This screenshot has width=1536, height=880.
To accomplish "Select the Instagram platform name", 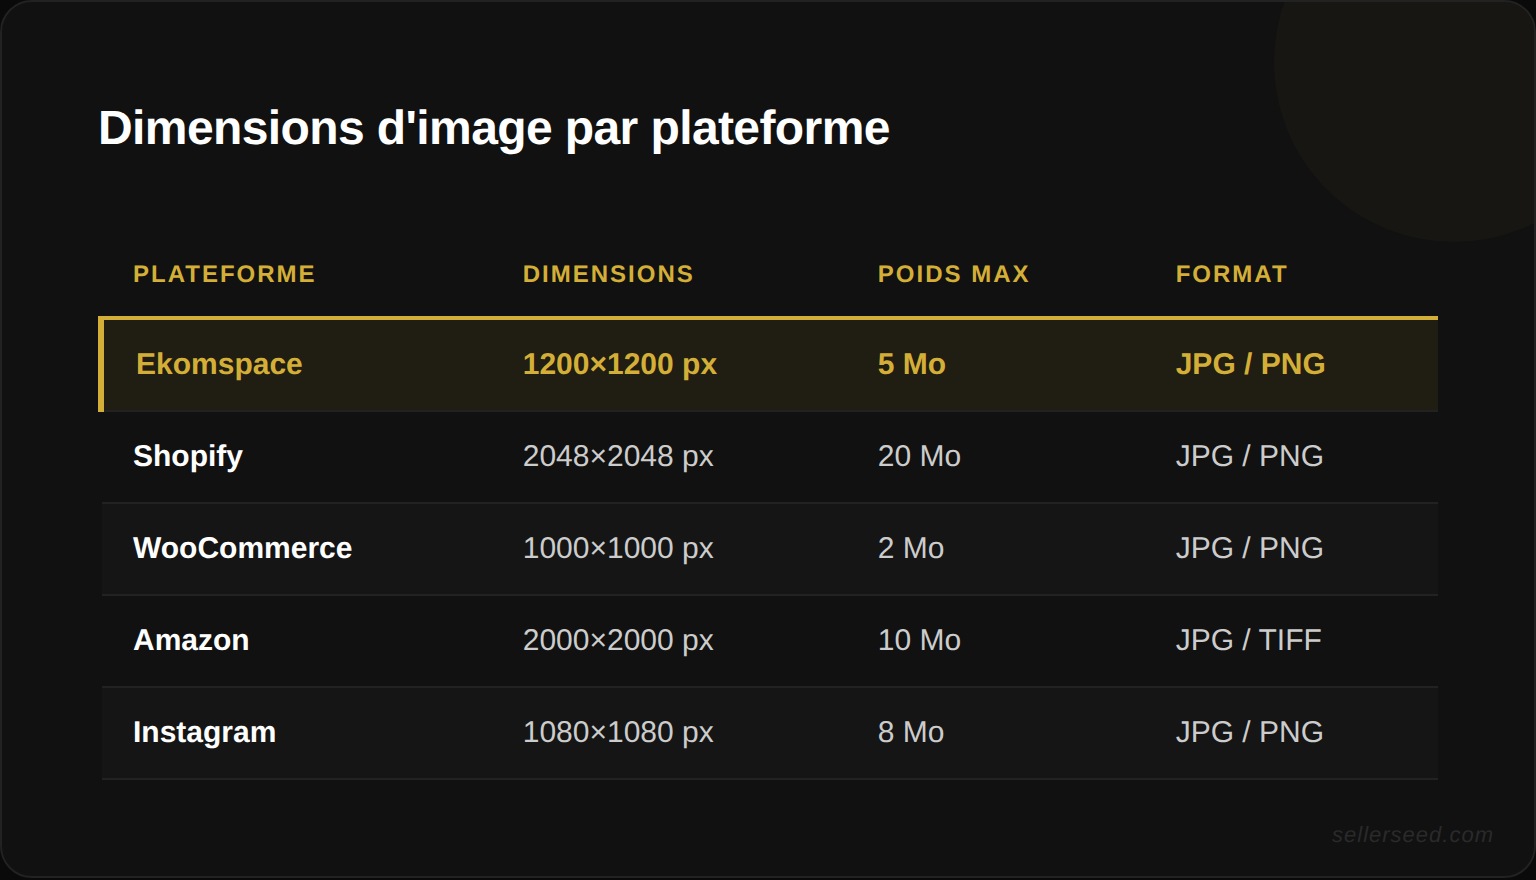I will click(204, 732).
